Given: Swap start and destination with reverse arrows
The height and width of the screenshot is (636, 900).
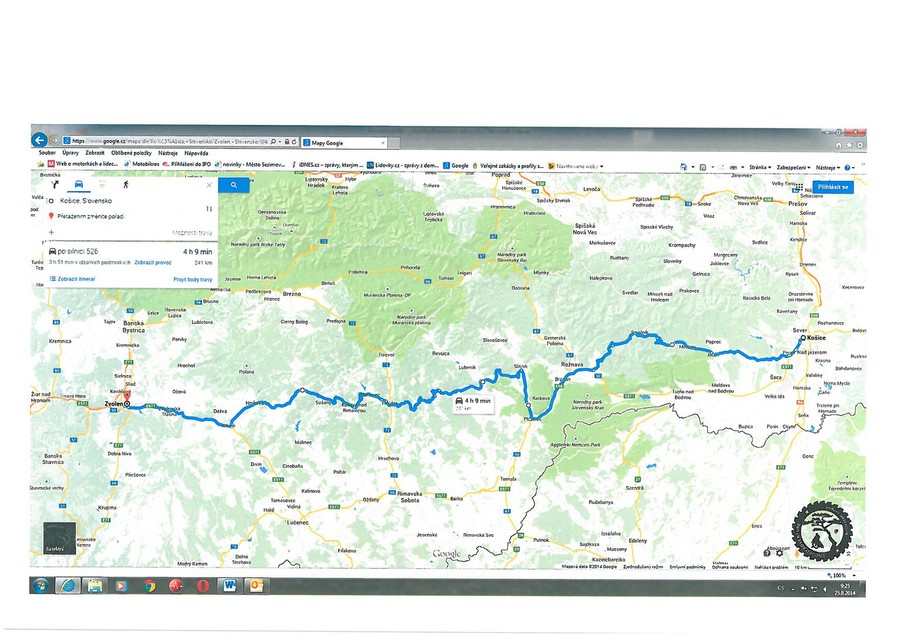Looking at the screenshot, I should [x=209, y=208].
